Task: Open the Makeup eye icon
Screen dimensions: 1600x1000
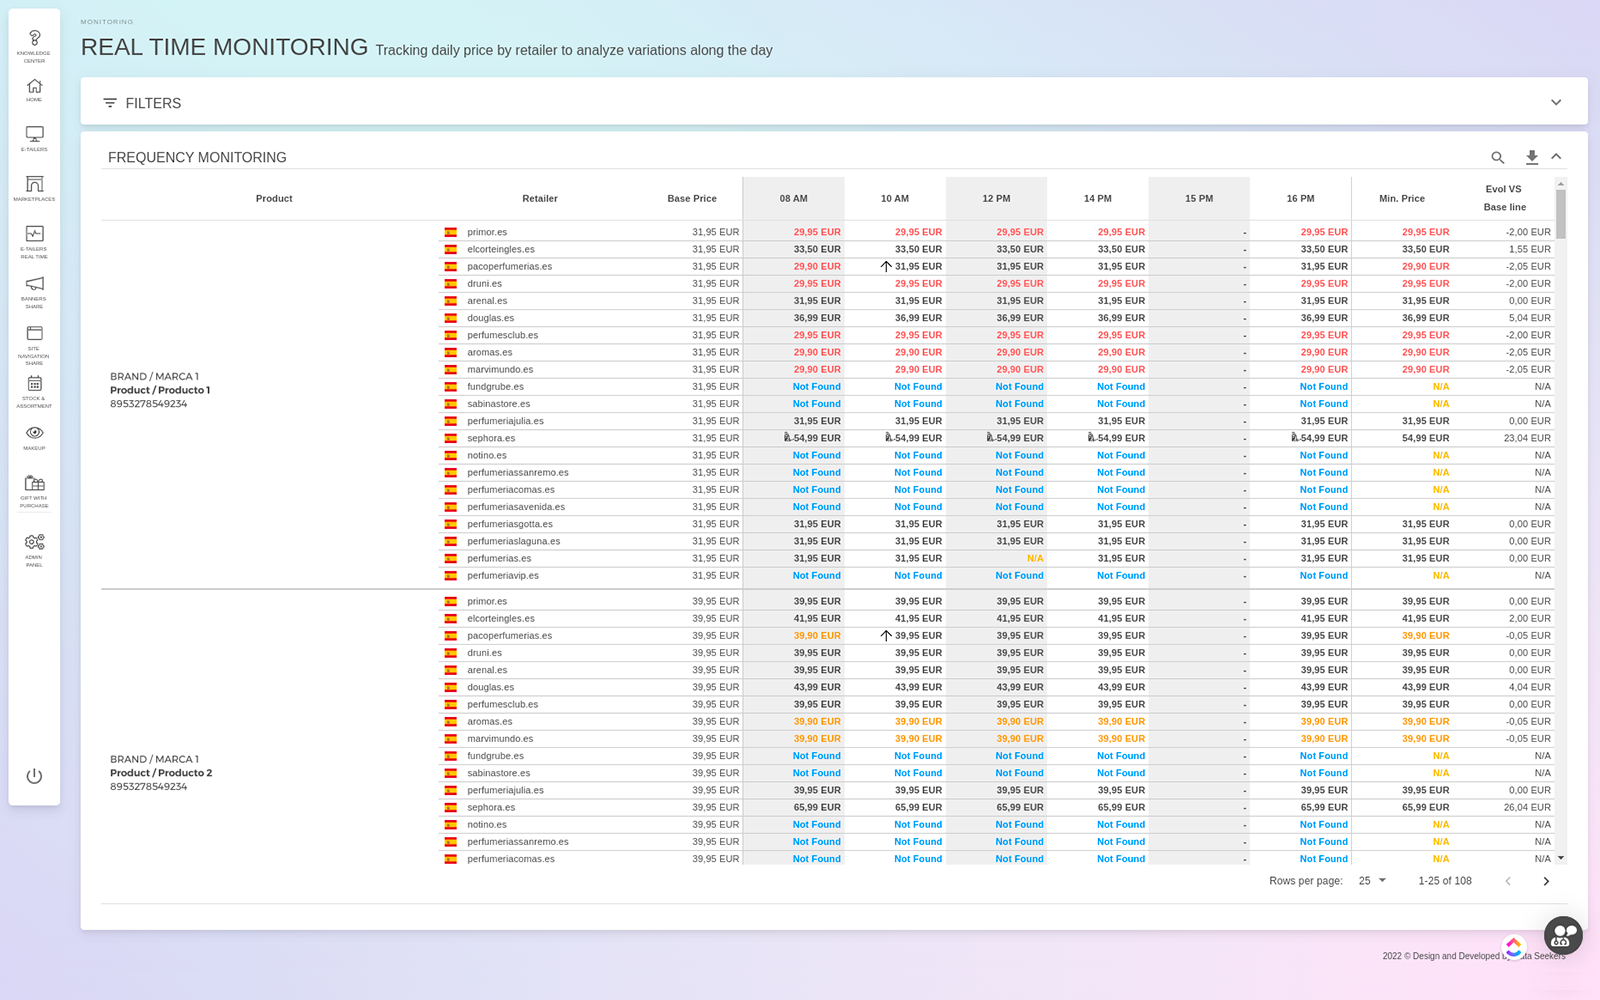Action: pyautogui.click(x=34, y=437)
